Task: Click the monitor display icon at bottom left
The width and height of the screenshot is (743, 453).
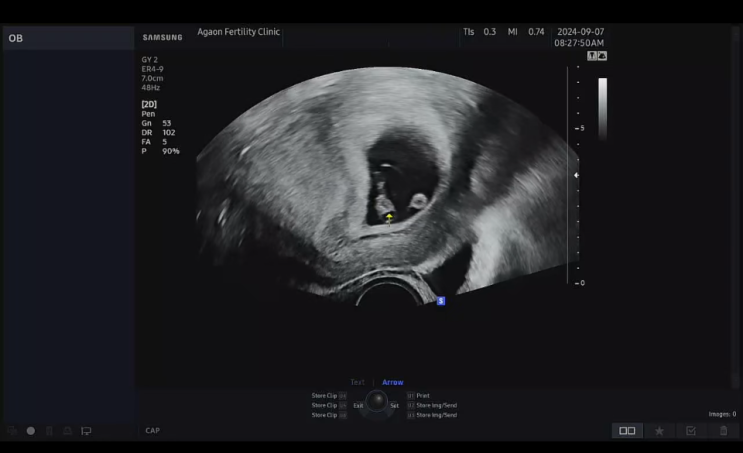Action: [86, 431]
